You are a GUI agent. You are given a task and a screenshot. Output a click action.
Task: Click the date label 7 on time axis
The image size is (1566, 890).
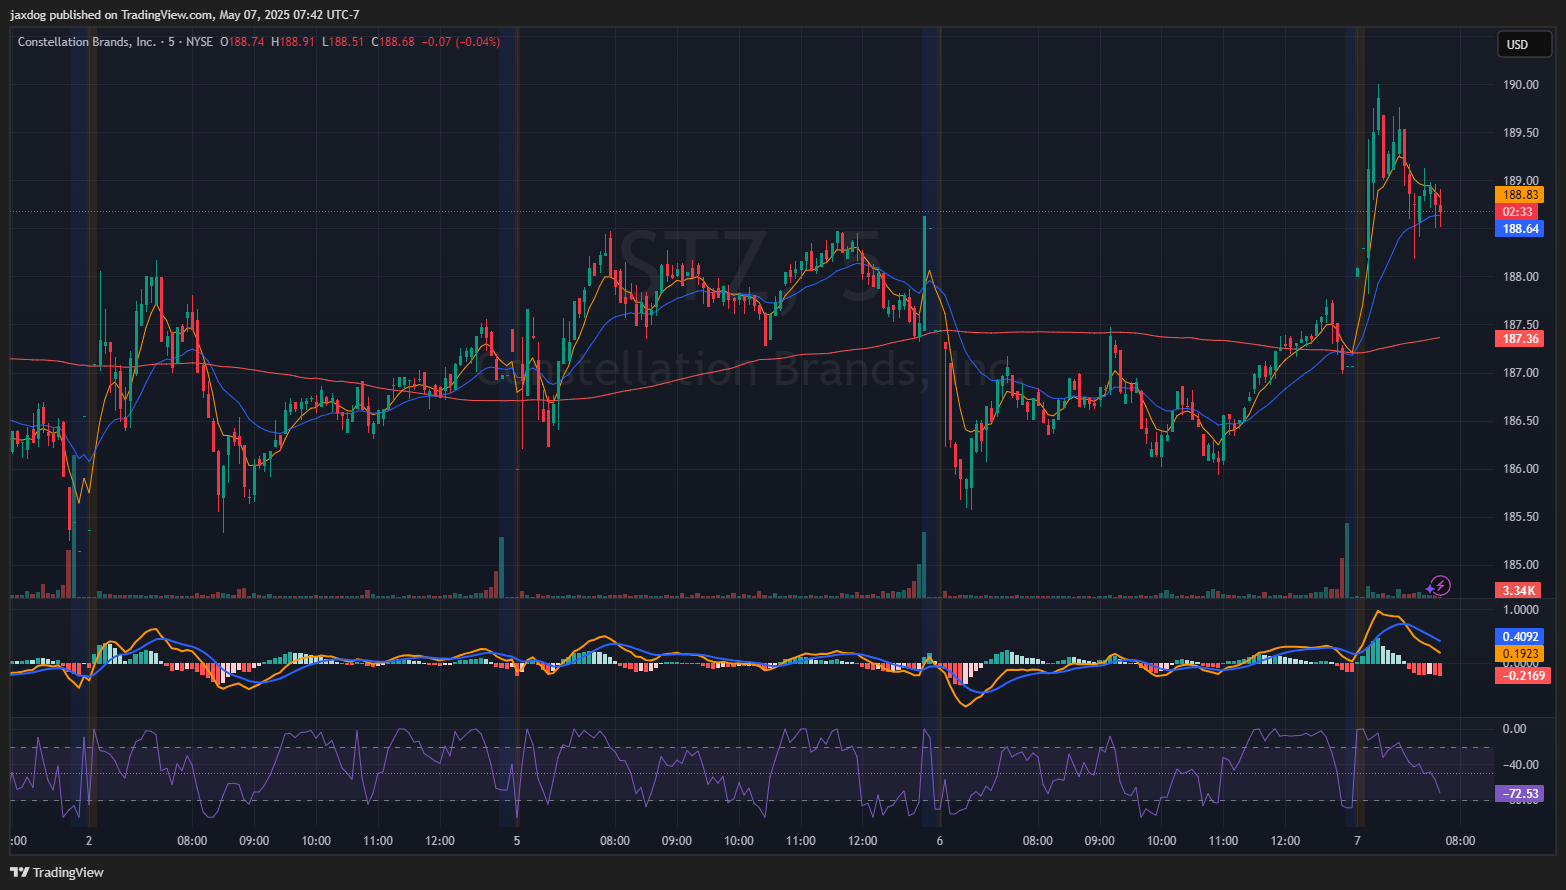[1357, 841]
